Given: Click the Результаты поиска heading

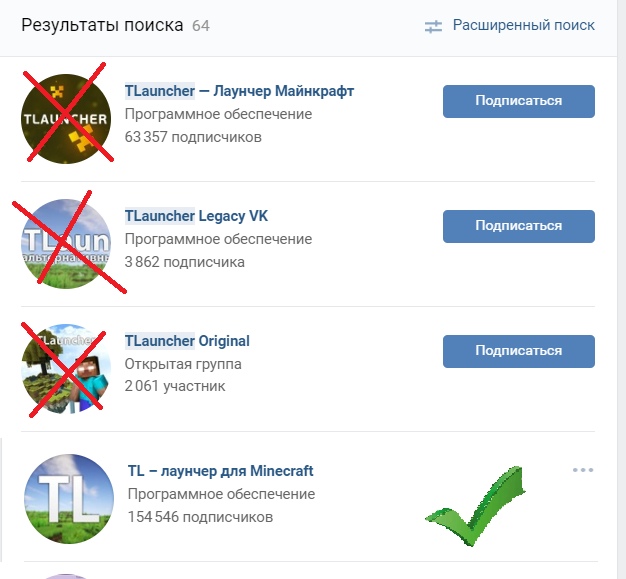Looking at the screenshot, I should click(102, 25).
